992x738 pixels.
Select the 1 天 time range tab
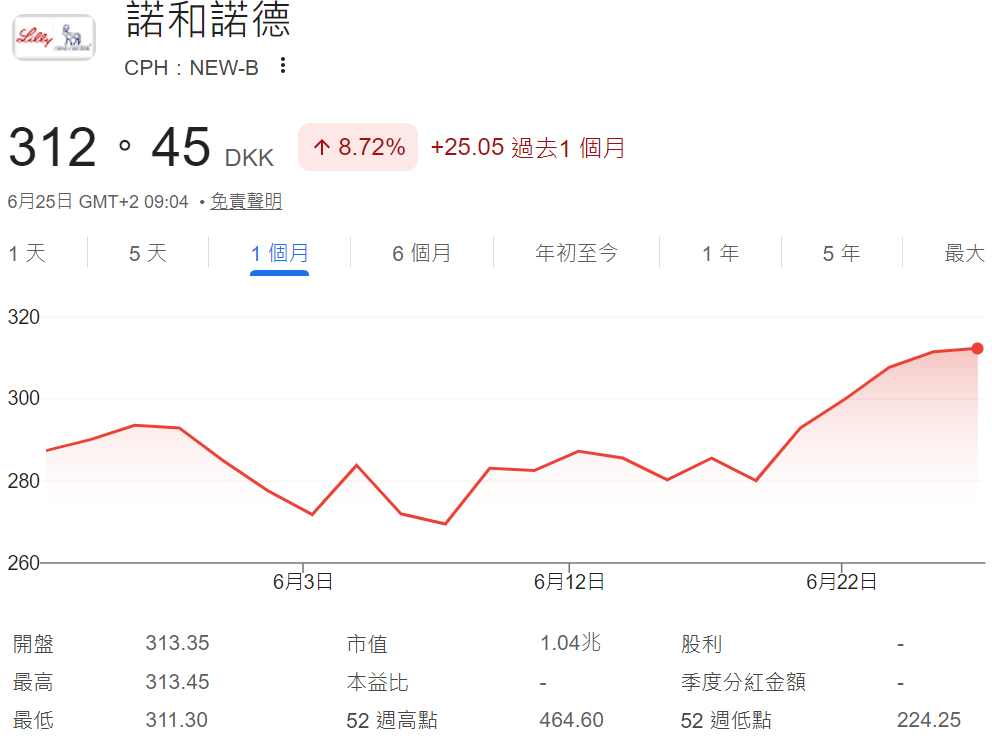(x=27, y=253)
